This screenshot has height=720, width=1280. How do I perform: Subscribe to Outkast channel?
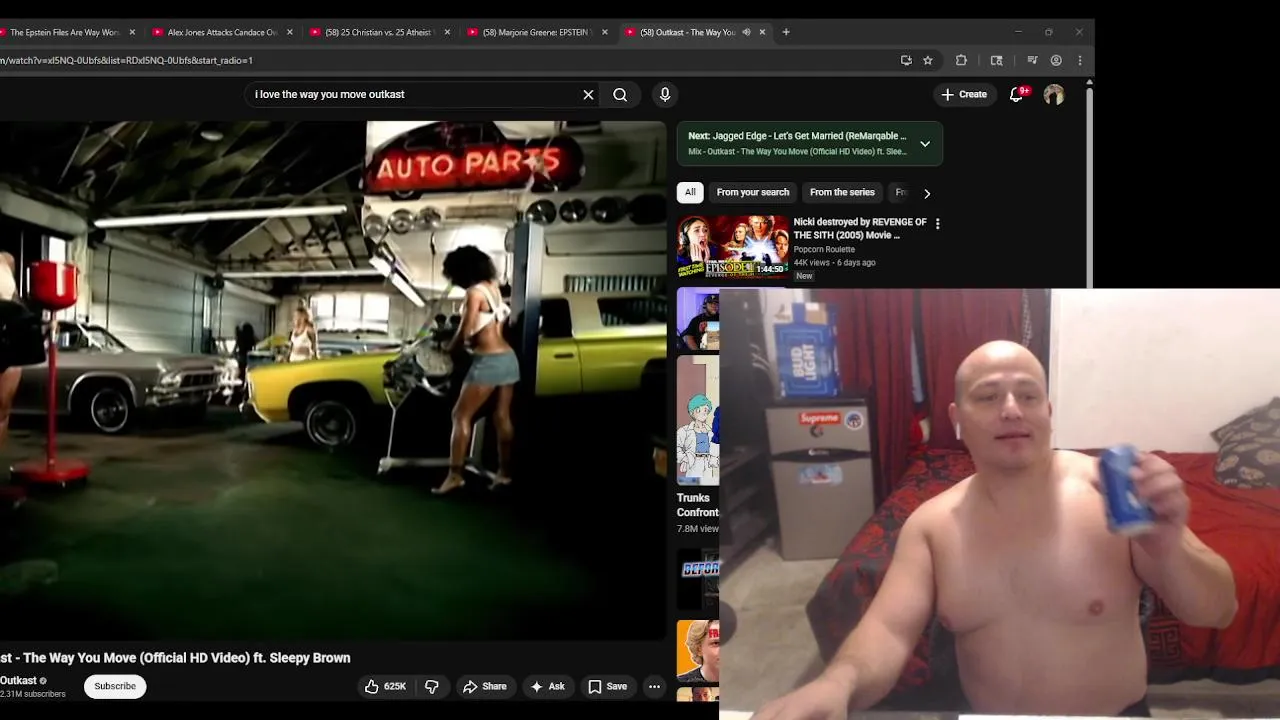tap(115, 686)
